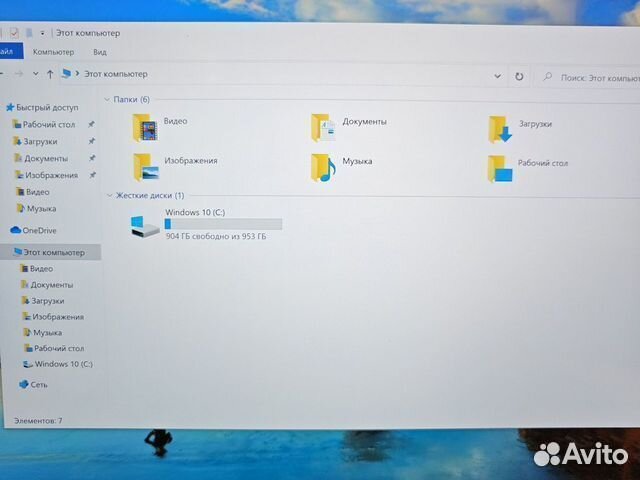
Task: Select Рабочий стол under Быстрый доступ
Action: tap(49, 124)
